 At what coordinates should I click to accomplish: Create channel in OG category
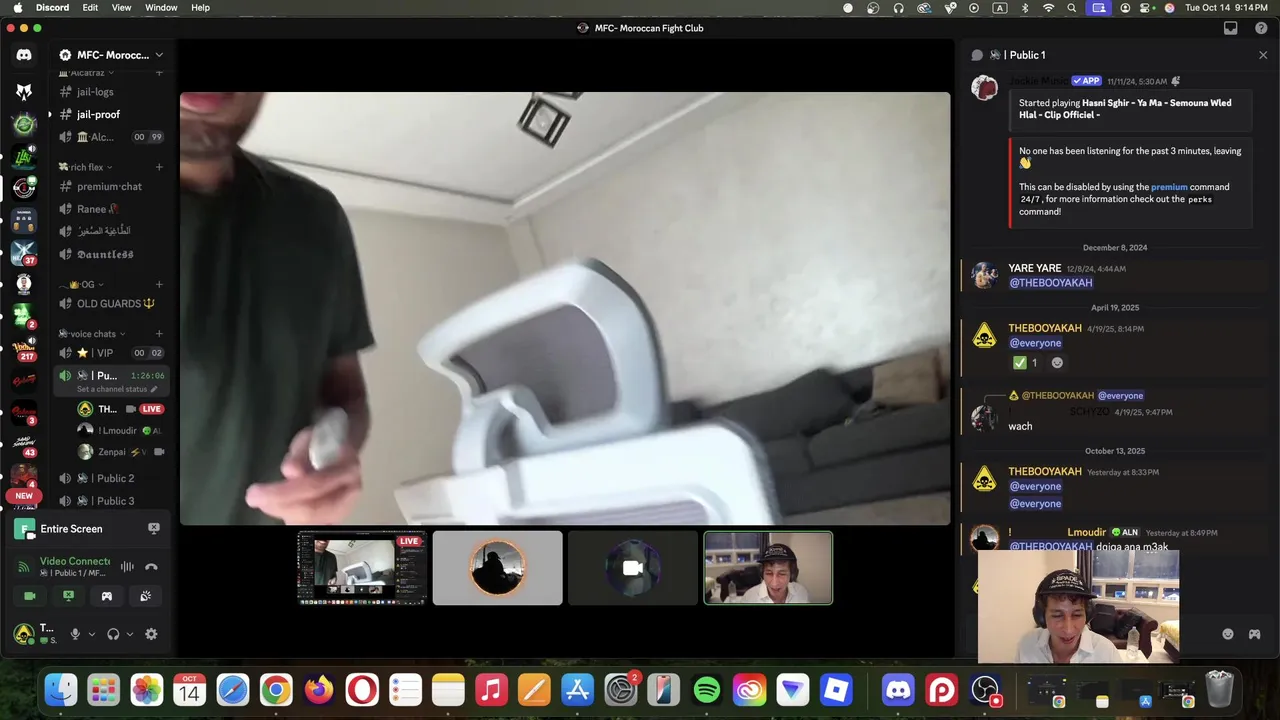(159, 285)
